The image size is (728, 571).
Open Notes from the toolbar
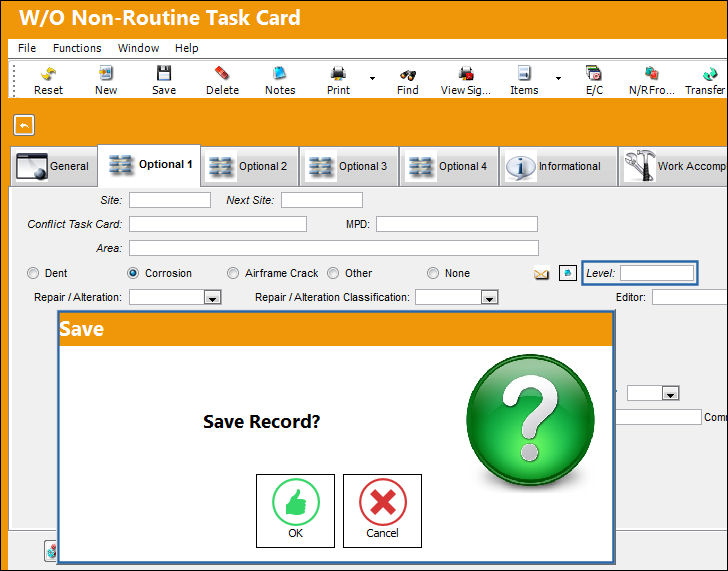point(280,73)
